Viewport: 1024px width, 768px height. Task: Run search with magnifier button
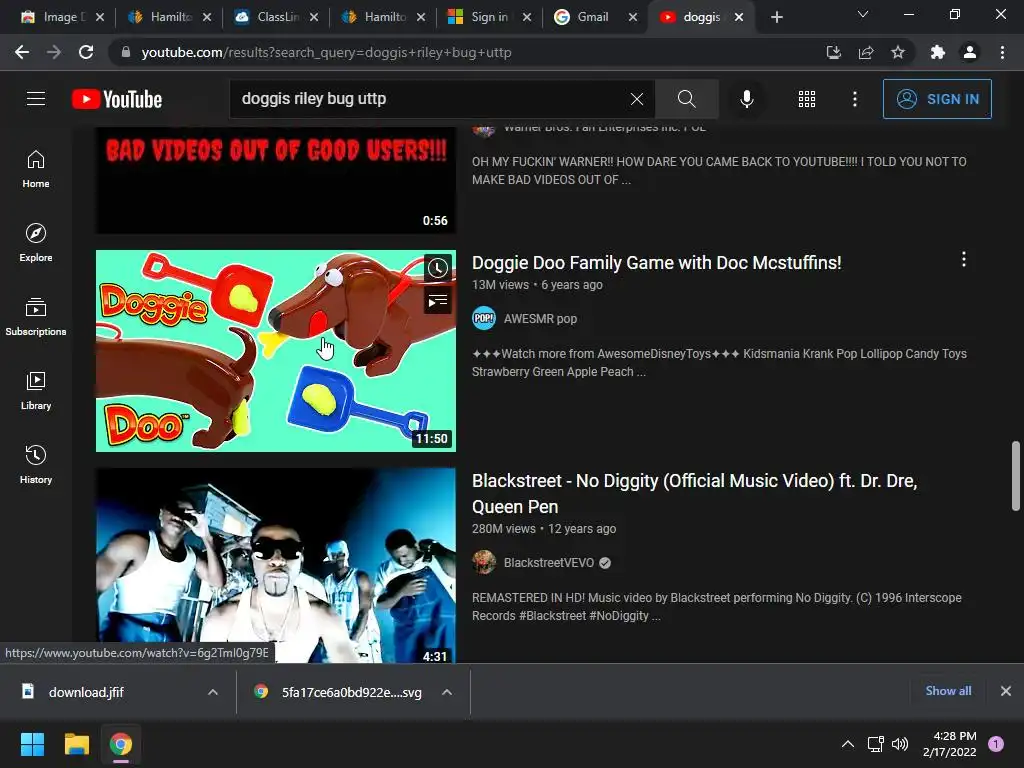click(x=686, y=99)
